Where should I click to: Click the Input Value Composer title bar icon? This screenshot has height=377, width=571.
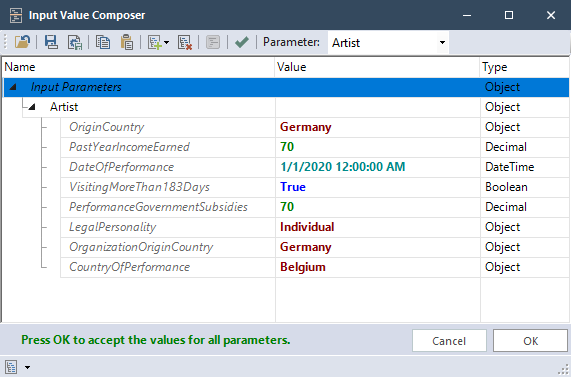click(16, 15)
